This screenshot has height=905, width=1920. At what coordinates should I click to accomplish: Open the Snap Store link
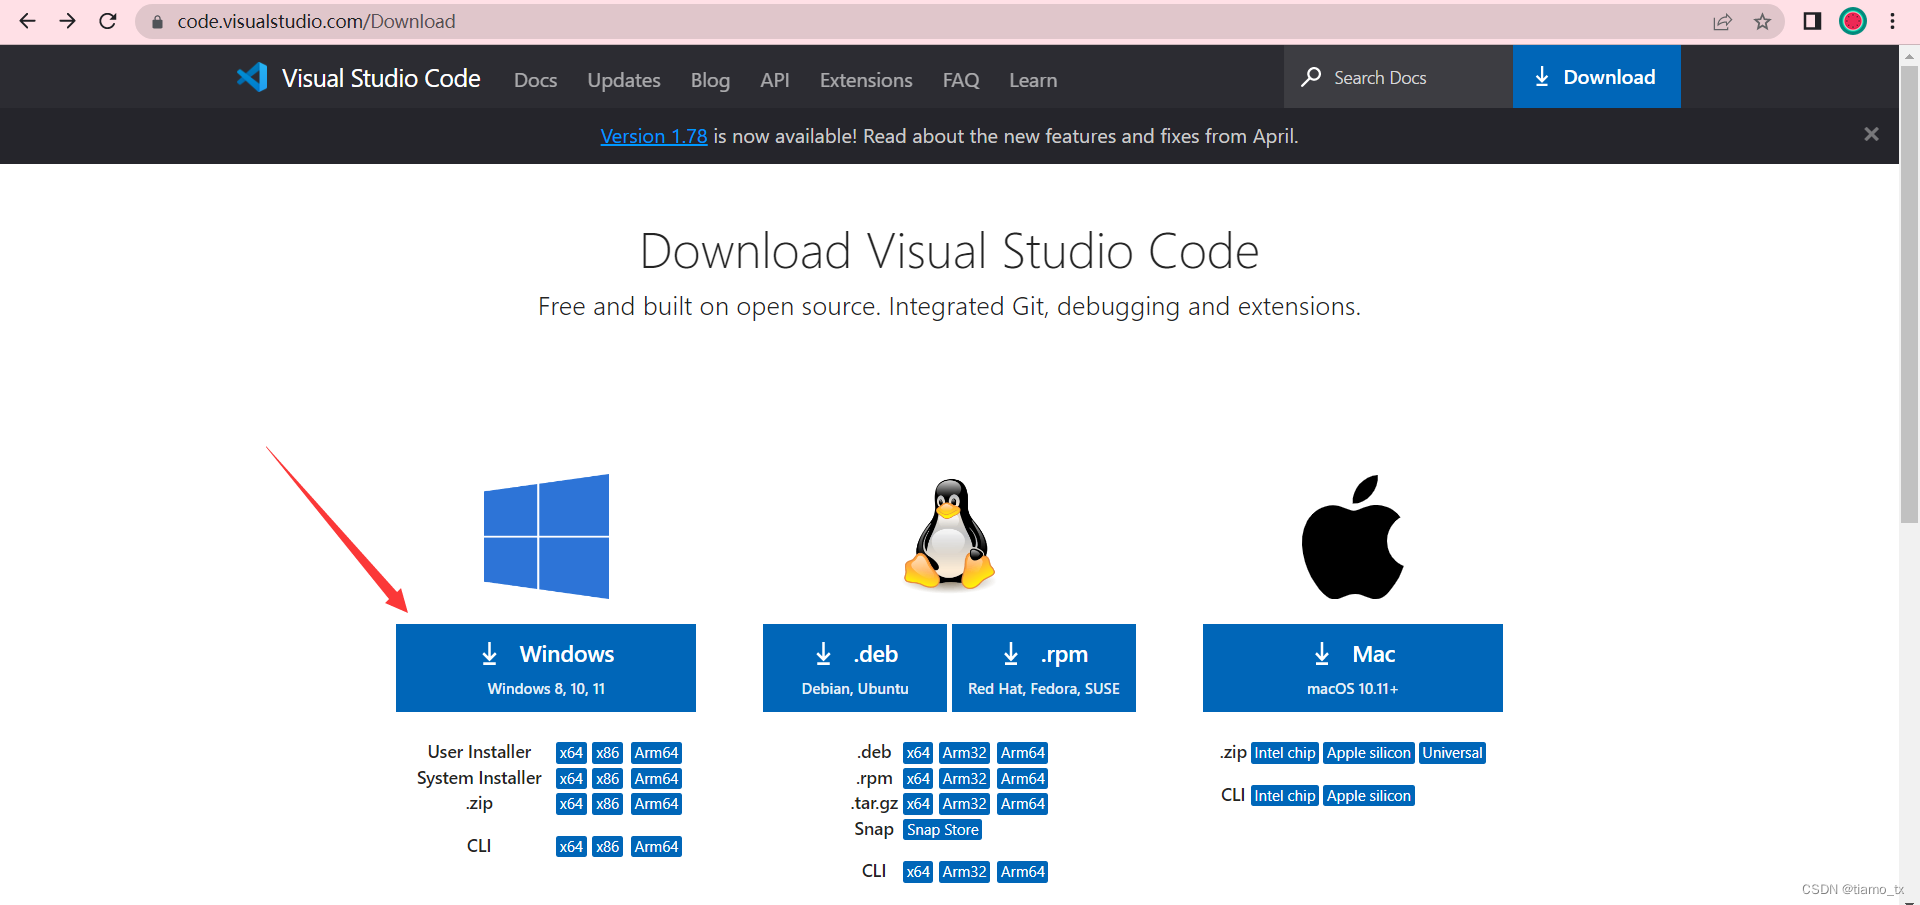943,830
